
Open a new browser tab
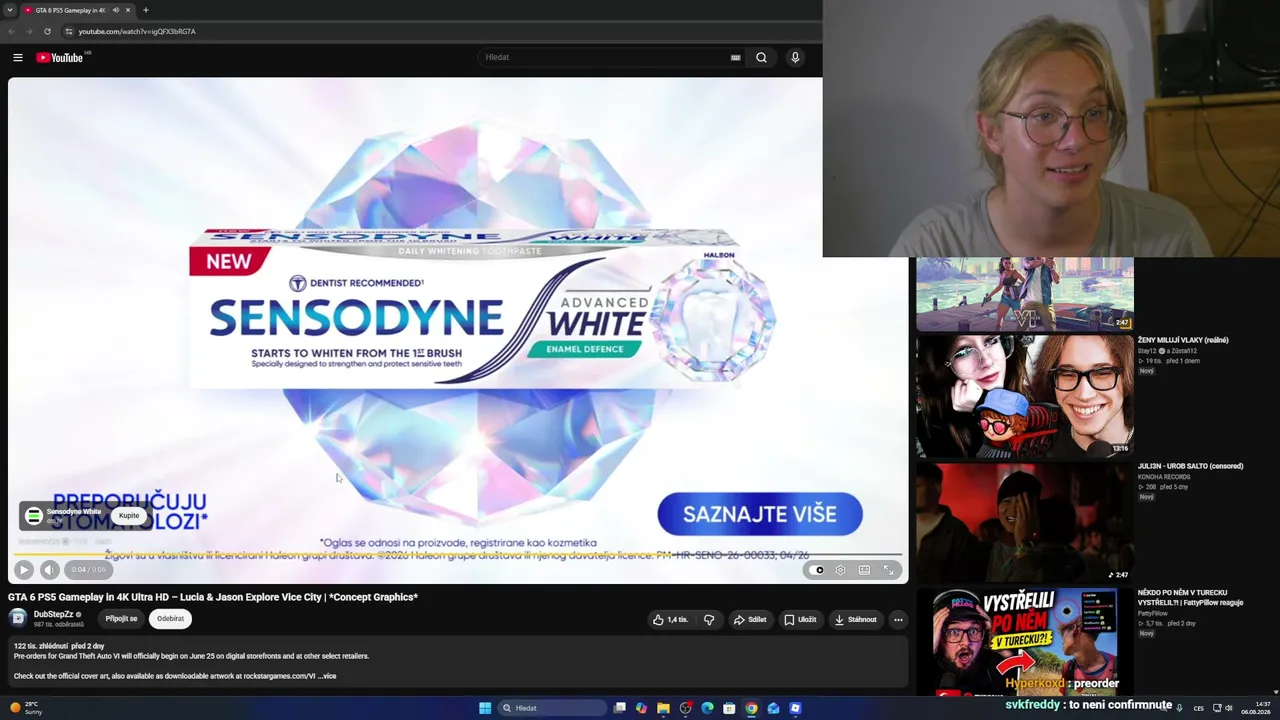click(x=146, y=10)
